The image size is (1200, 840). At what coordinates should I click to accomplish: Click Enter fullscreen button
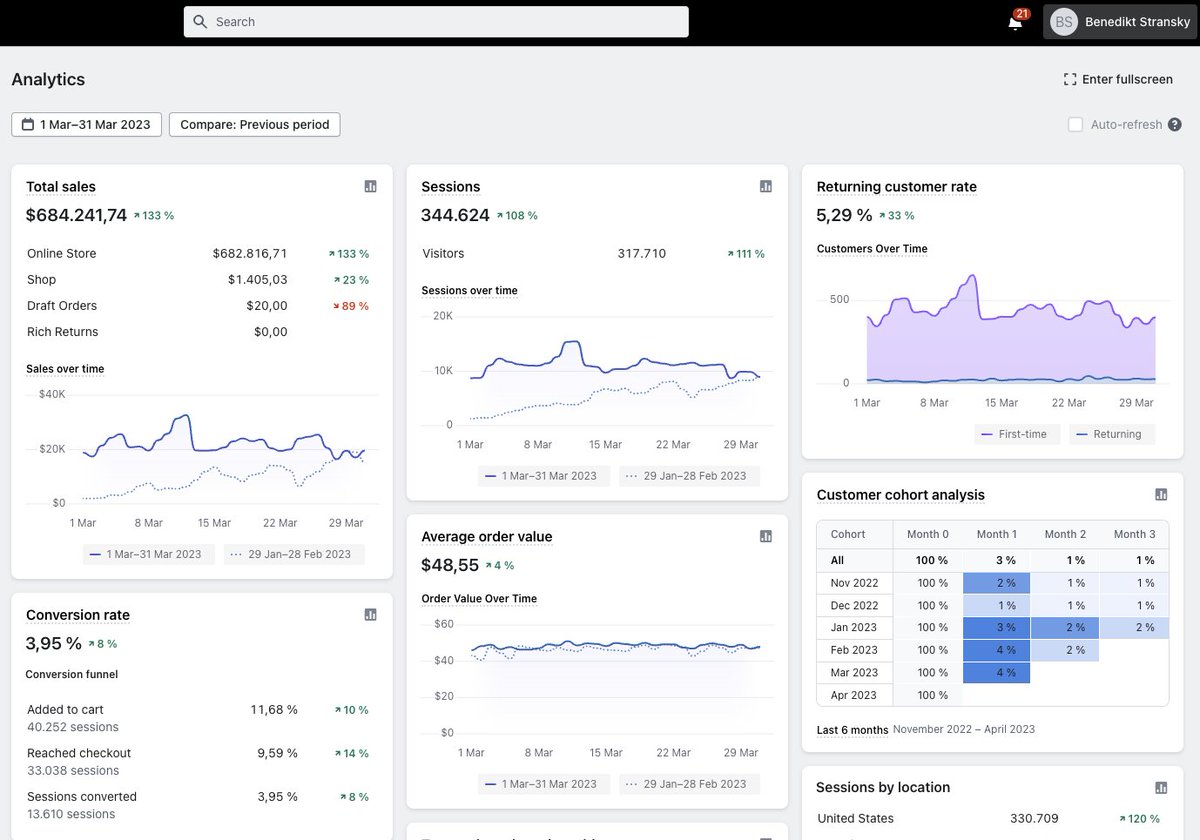click(x=1118, y=79)
